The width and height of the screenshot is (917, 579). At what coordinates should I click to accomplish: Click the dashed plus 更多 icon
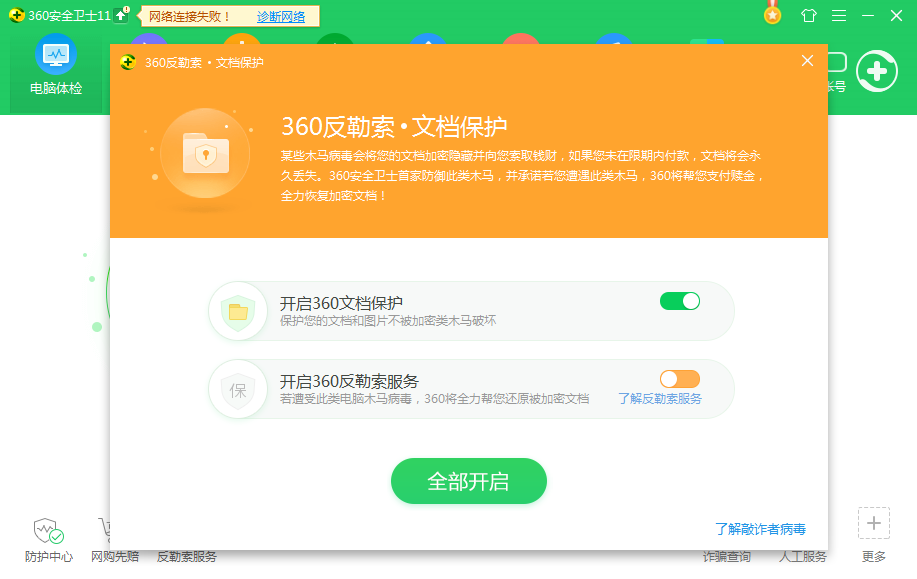[x=874, y=523]
